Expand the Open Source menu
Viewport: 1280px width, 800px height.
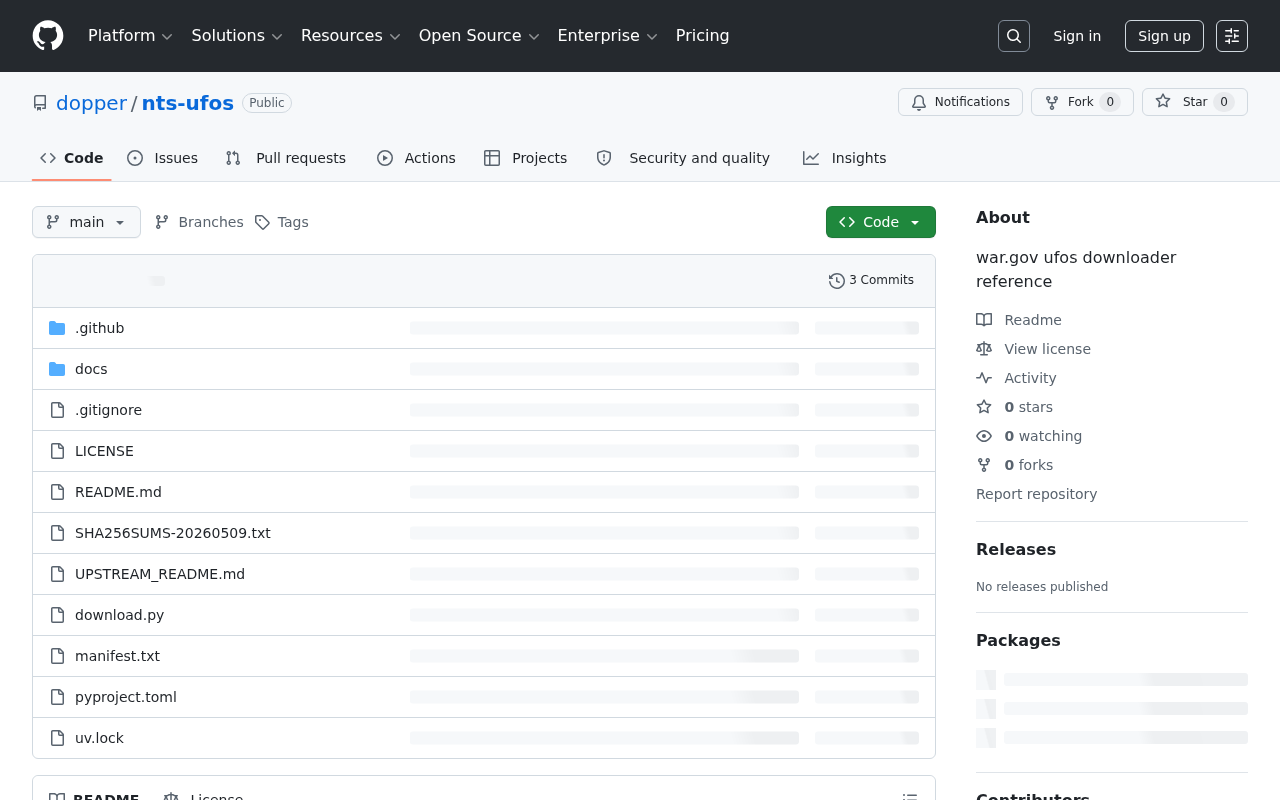tap(479, 36)
